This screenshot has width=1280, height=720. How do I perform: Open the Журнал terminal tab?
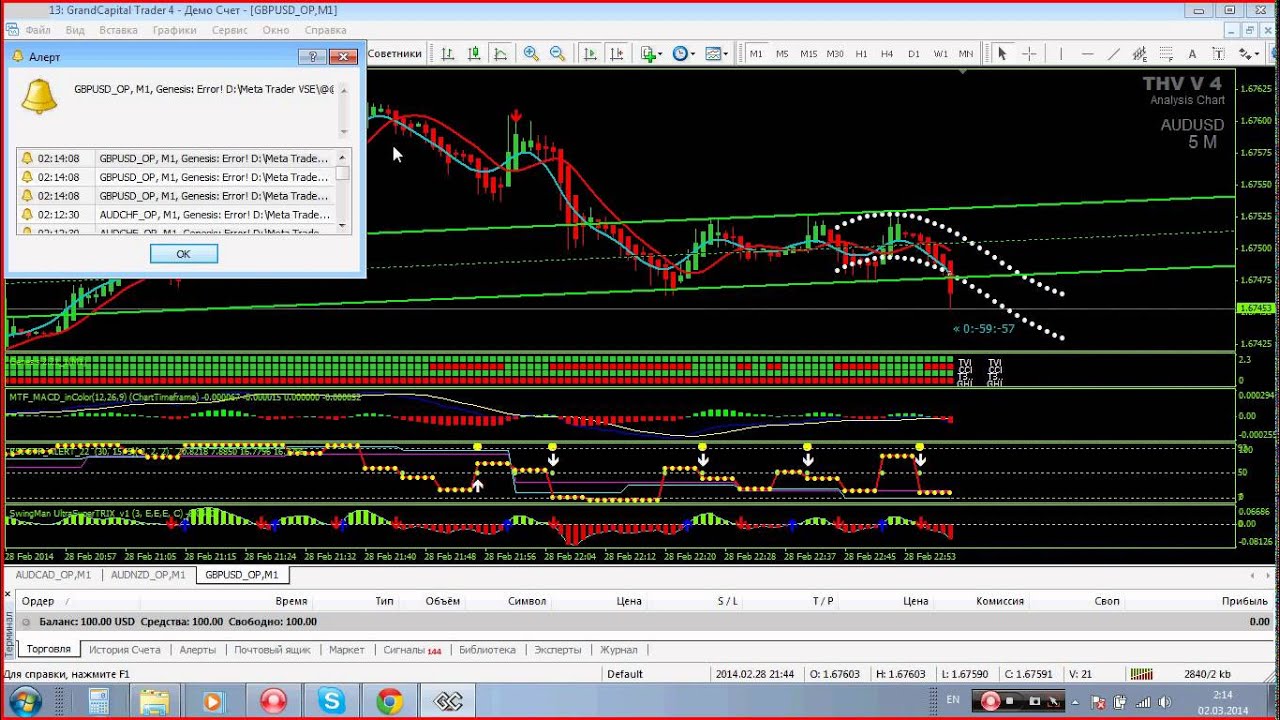618,650
